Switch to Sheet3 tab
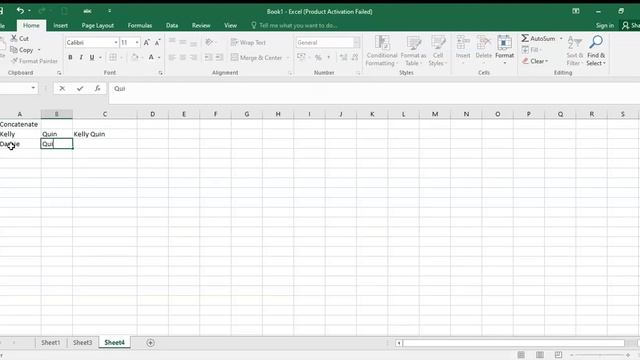 click(x=82, y=342)
